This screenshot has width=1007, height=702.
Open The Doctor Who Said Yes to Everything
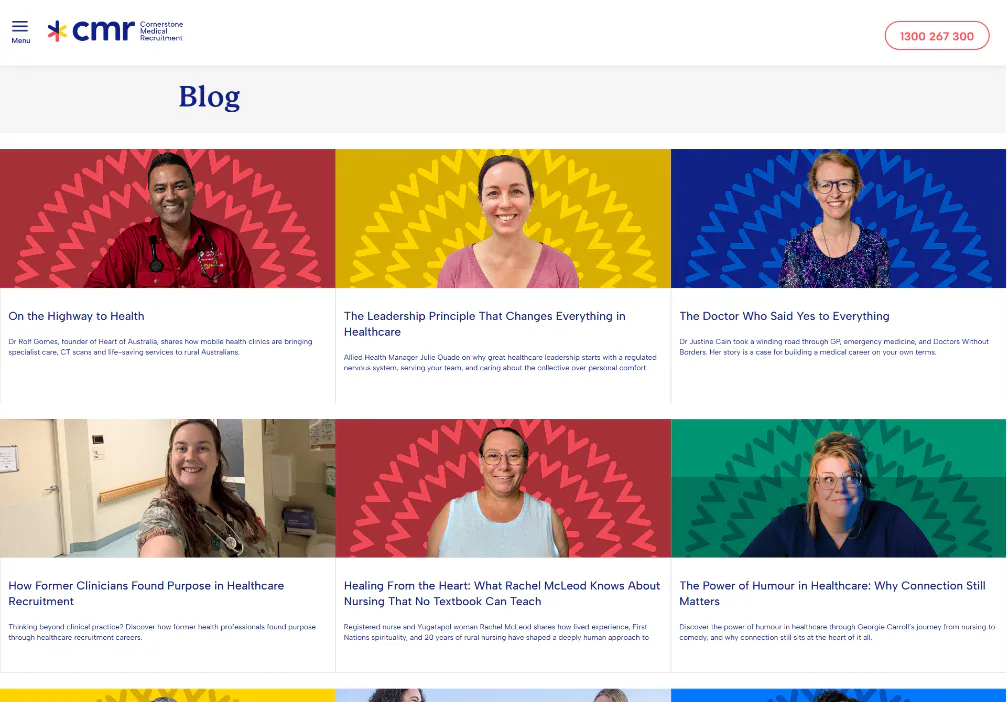pyautogui.click(x=784, y=316)
